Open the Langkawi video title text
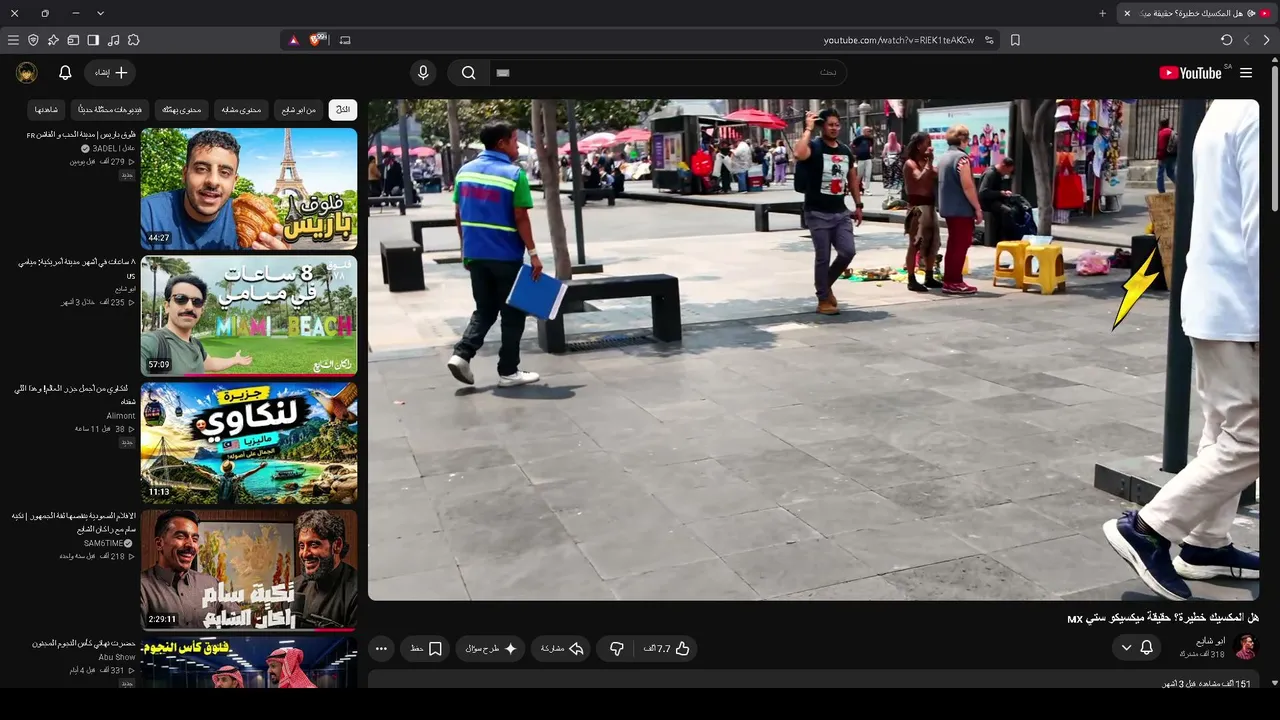This screenshot has height=720, width=1280. click(75, 394)
